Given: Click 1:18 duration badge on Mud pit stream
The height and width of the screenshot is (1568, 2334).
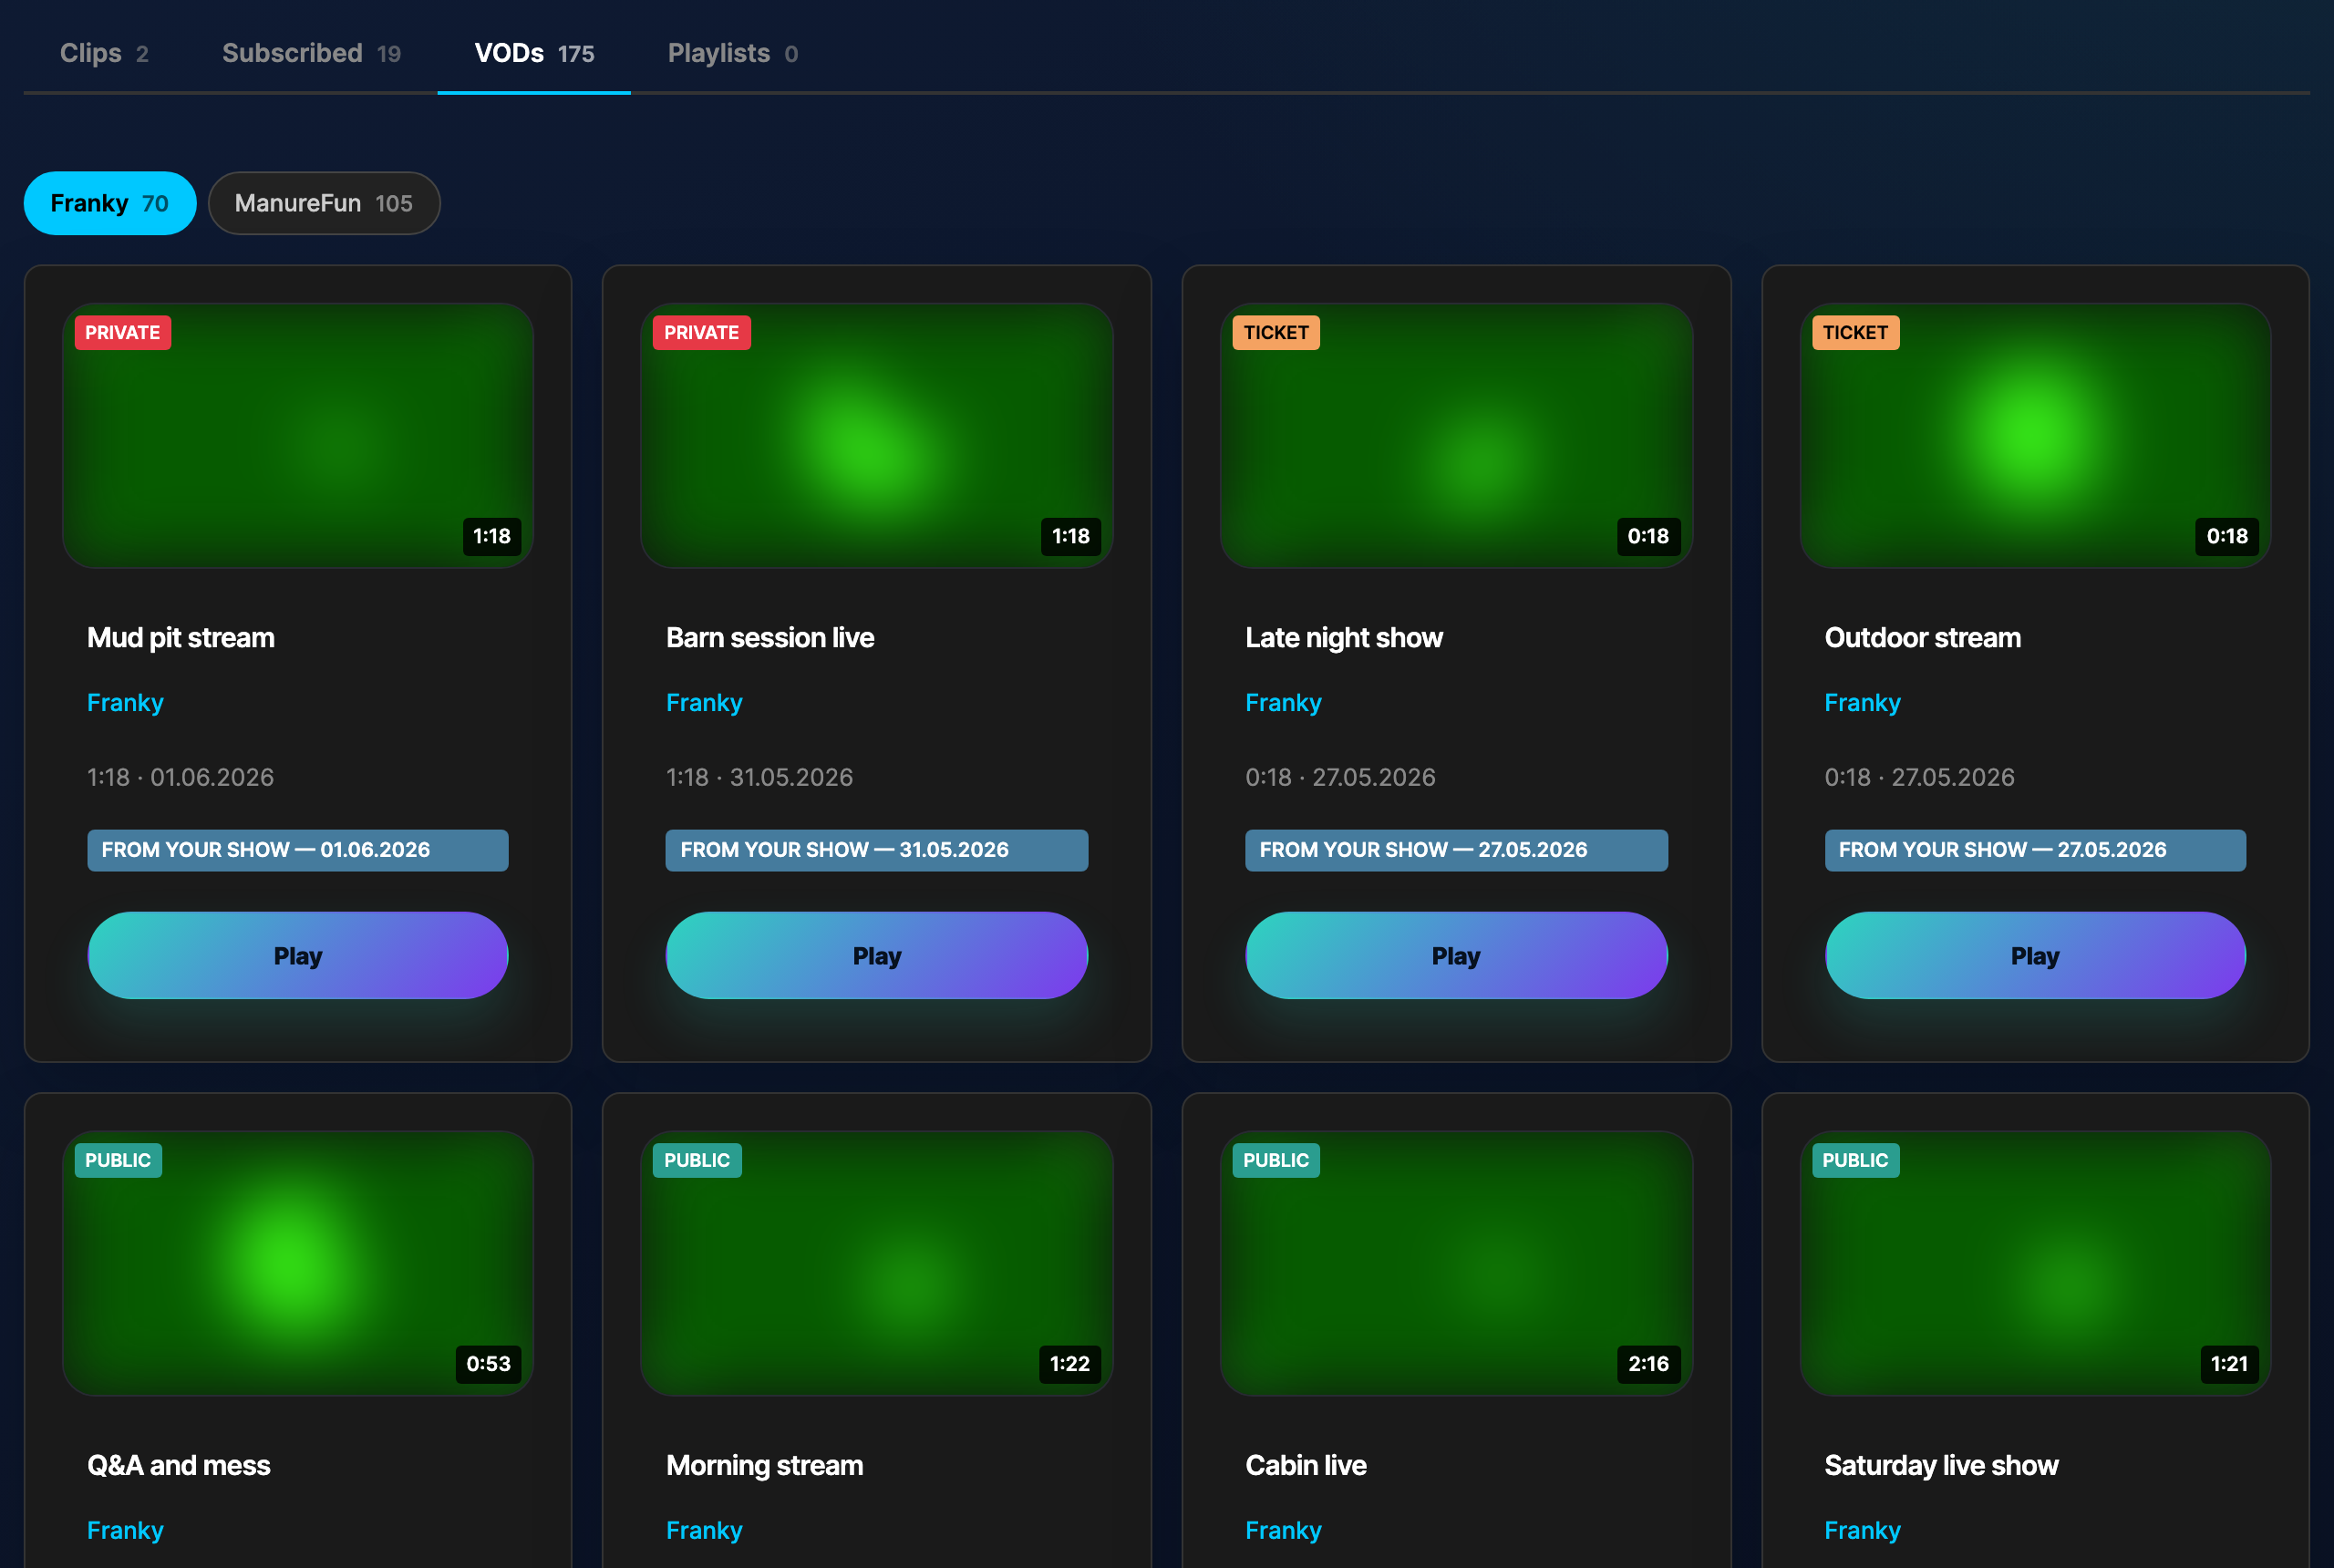Looking at the screenshot, I should coord(492,537).
